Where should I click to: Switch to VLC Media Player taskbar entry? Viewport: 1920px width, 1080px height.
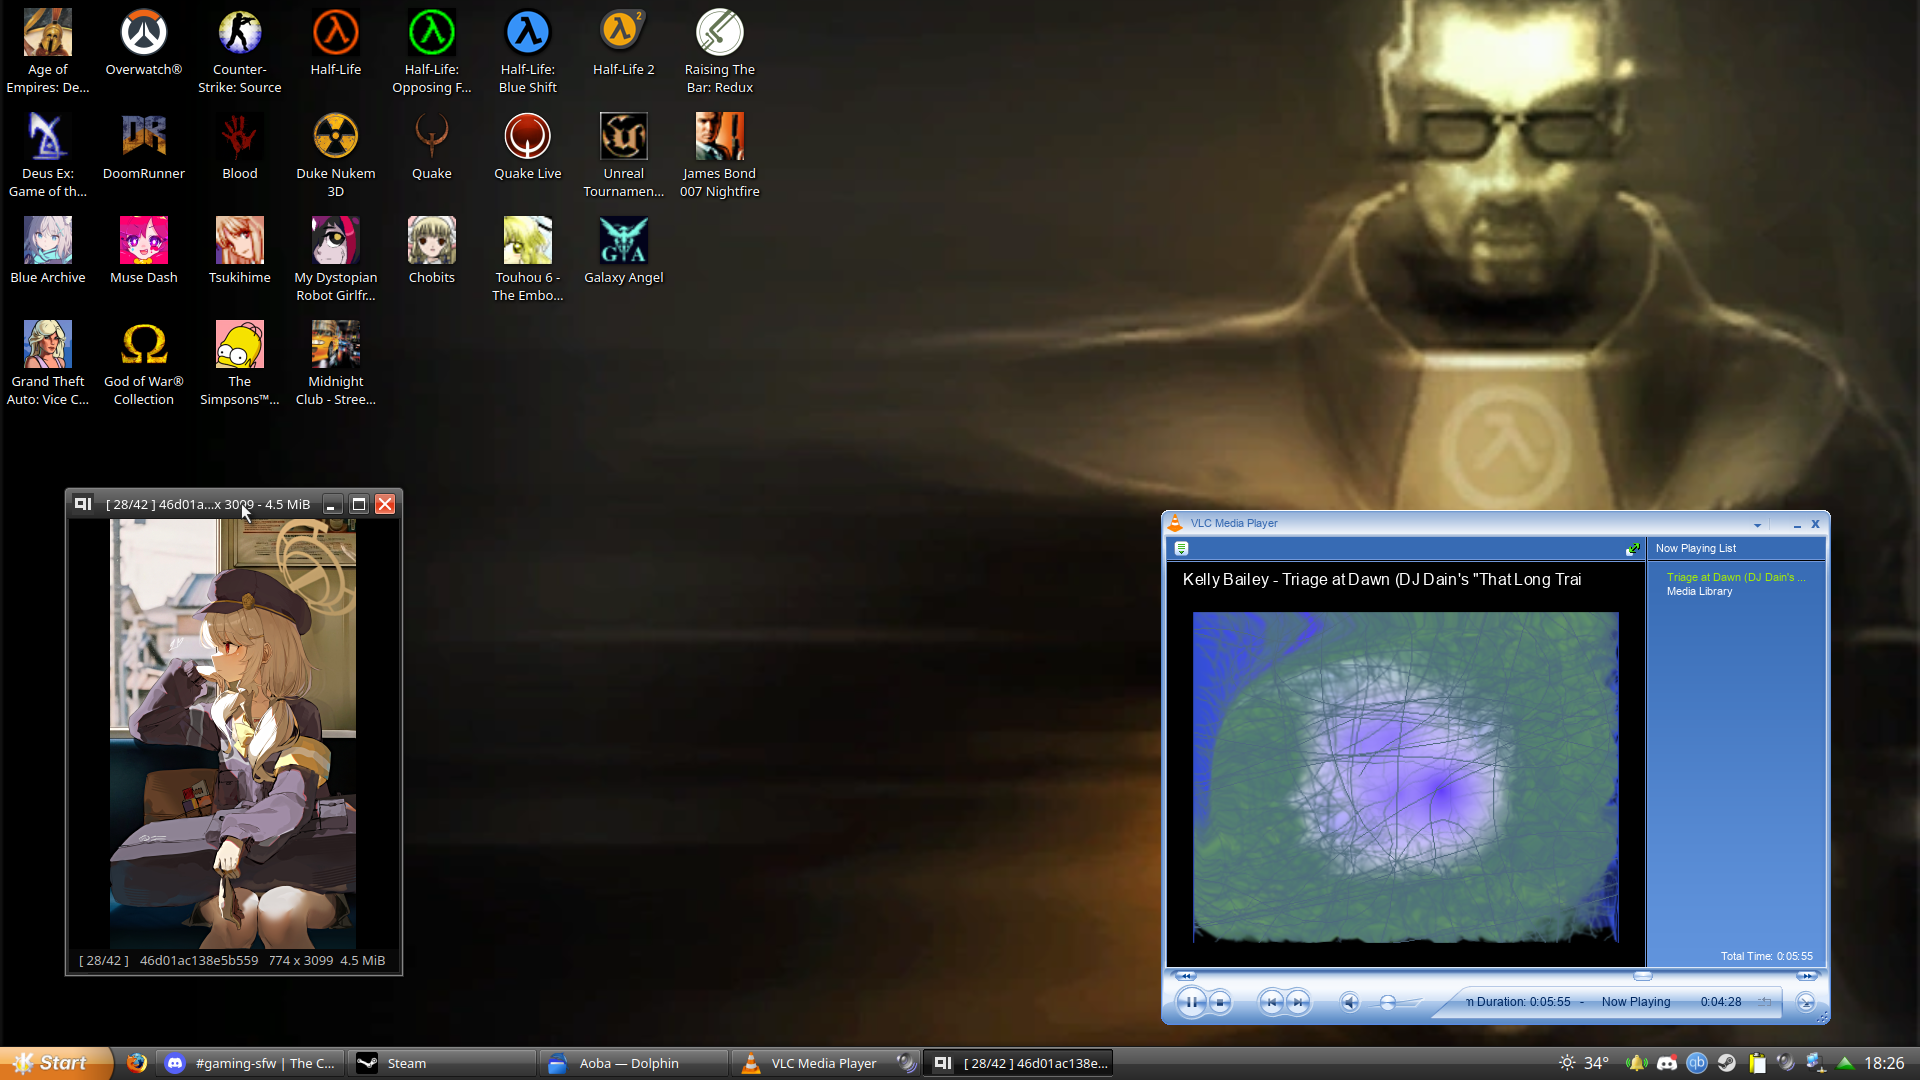pyautogui.click(x=826, y=1063)
